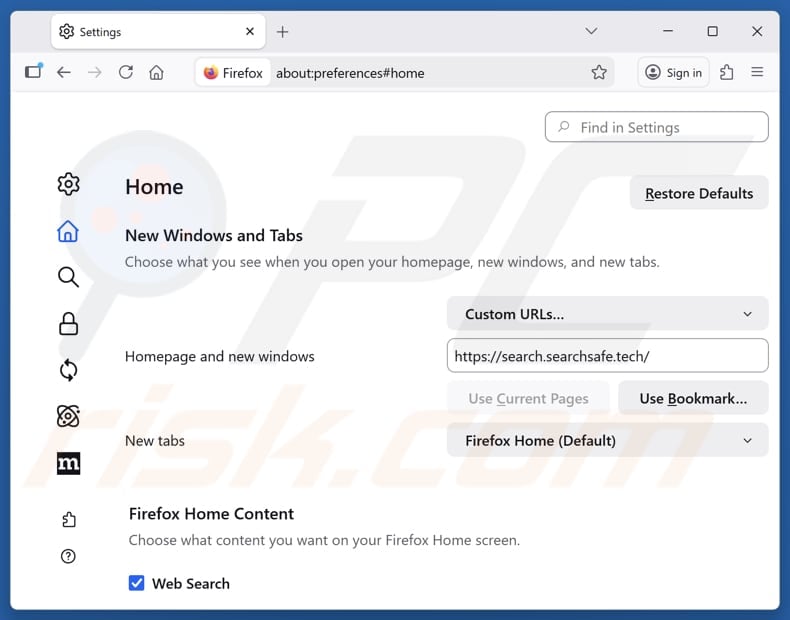Open the General settings gear category

click(68, 184)
